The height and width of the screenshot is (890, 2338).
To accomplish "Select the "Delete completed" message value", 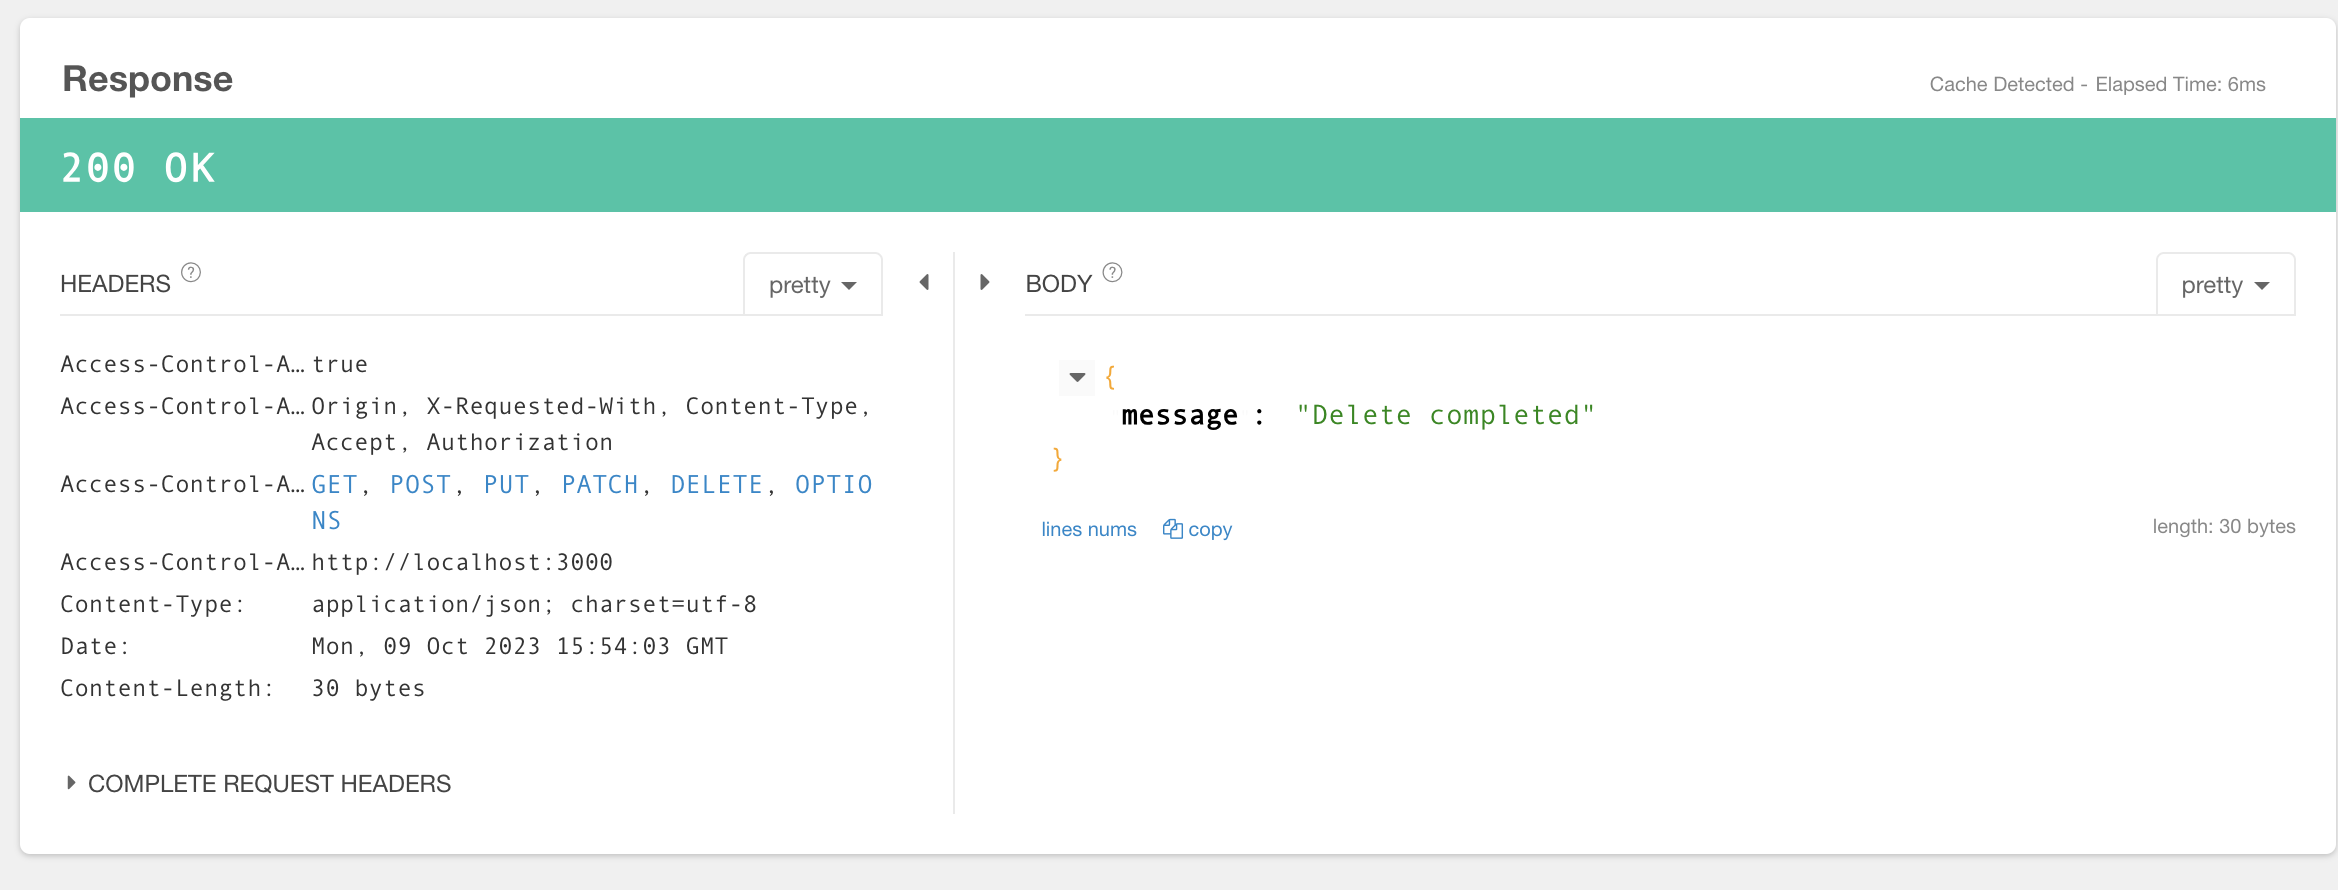I will pyautogui.click(x=1446, y=415).
